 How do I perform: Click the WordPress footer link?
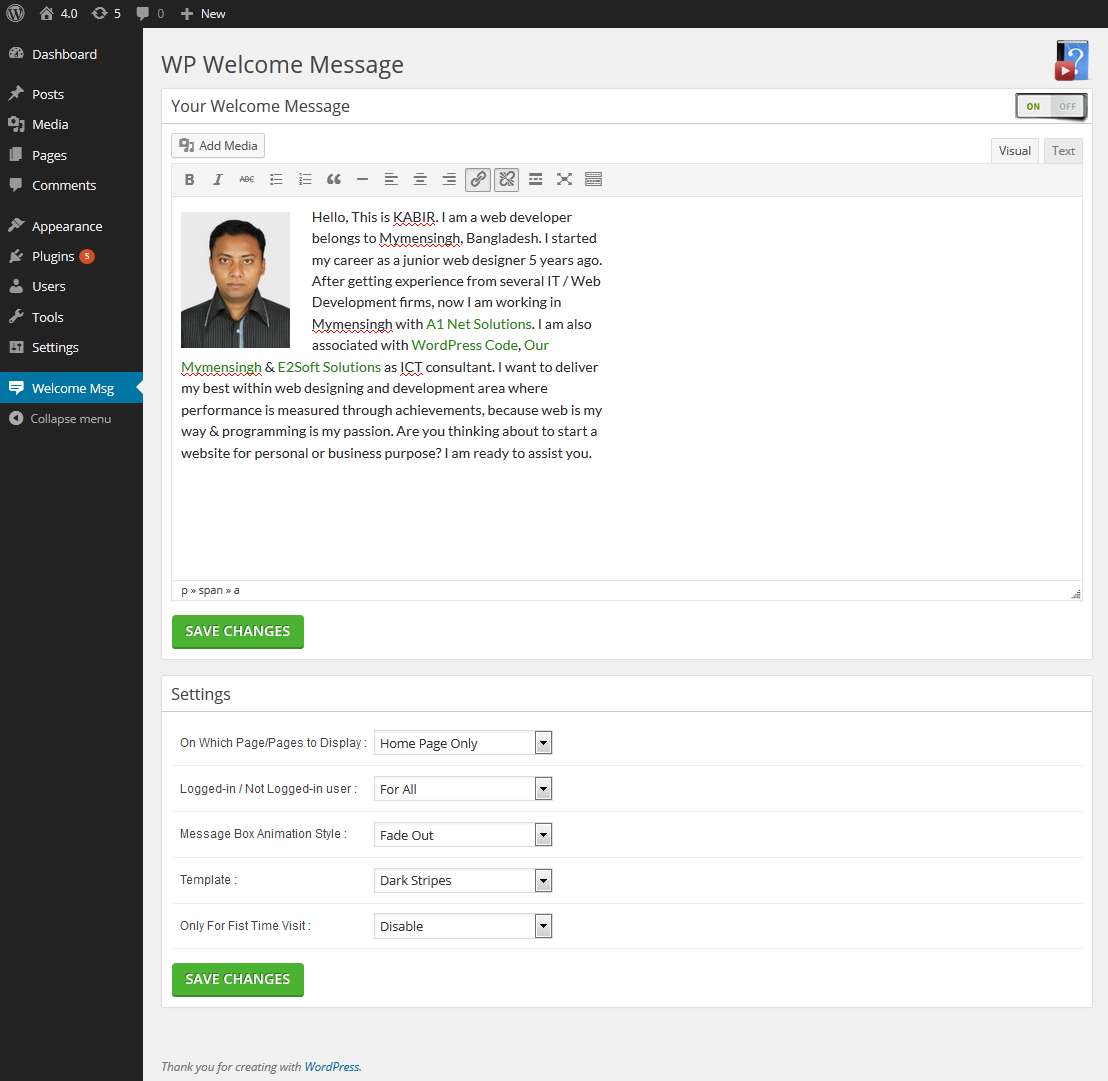(x=331, y=1067)
